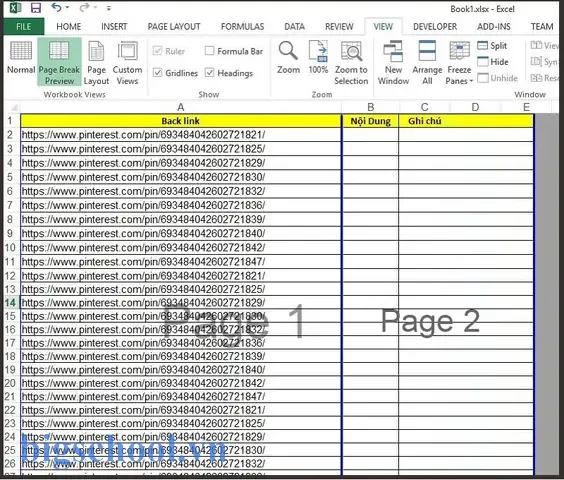Select column E header
Image resolution: width=564 pixels, height=480 pixels.
pyautogui.click(x=526, y=107)
